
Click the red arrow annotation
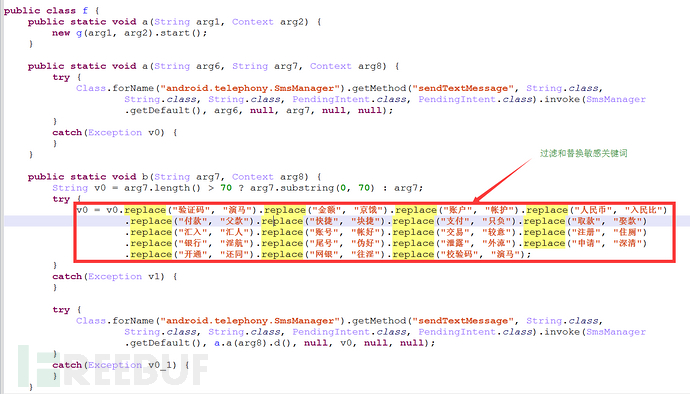click(502, 180)
